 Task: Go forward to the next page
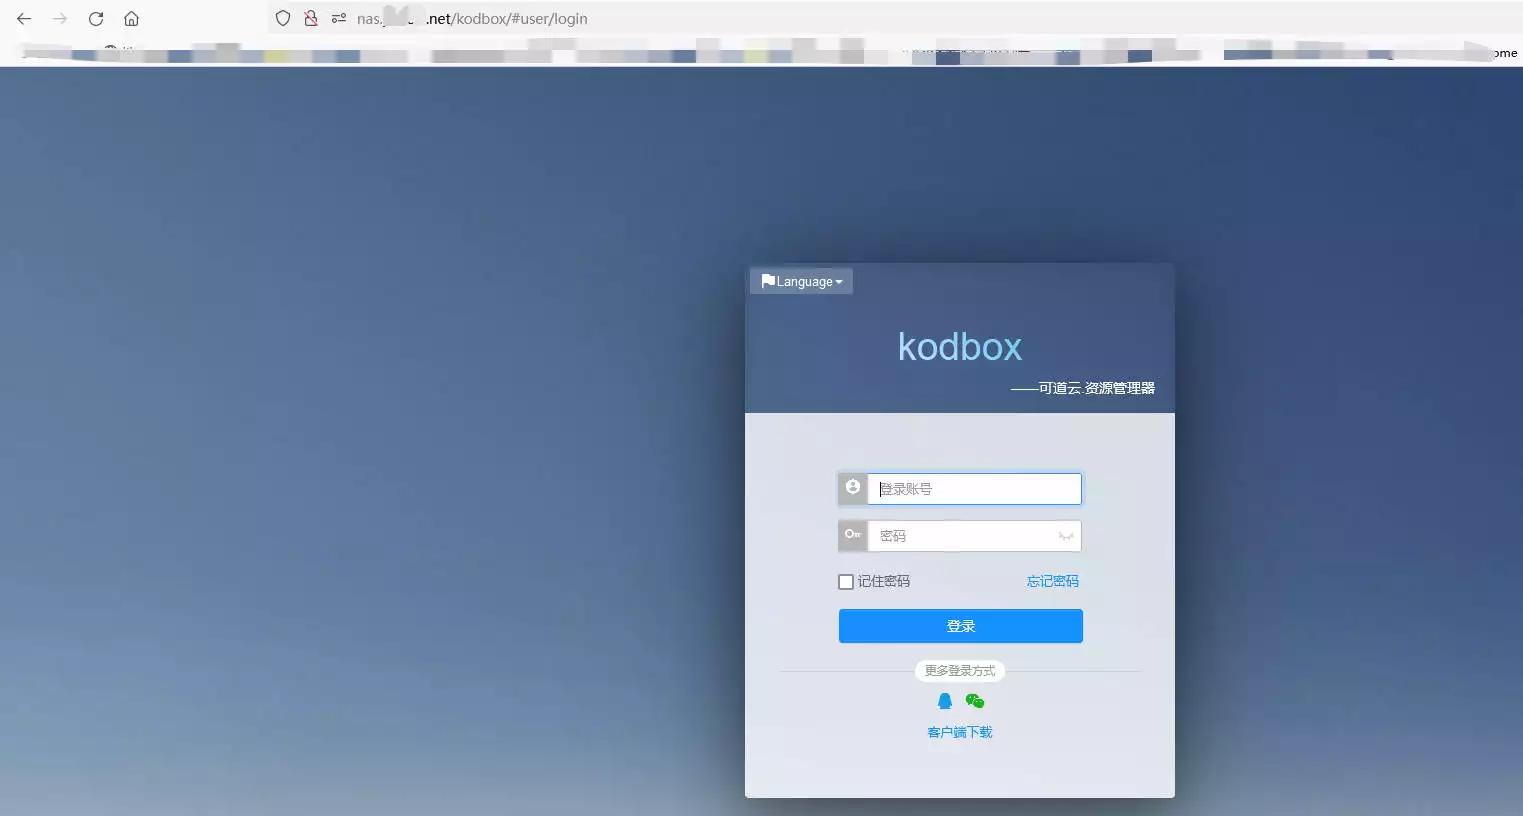[60, 19]
